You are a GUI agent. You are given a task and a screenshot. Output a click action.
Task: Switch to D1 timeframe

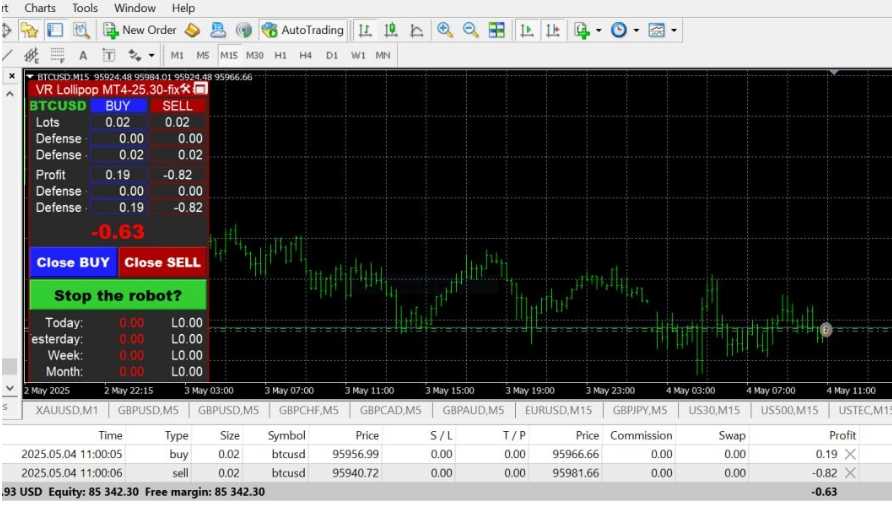click(332, 55)
